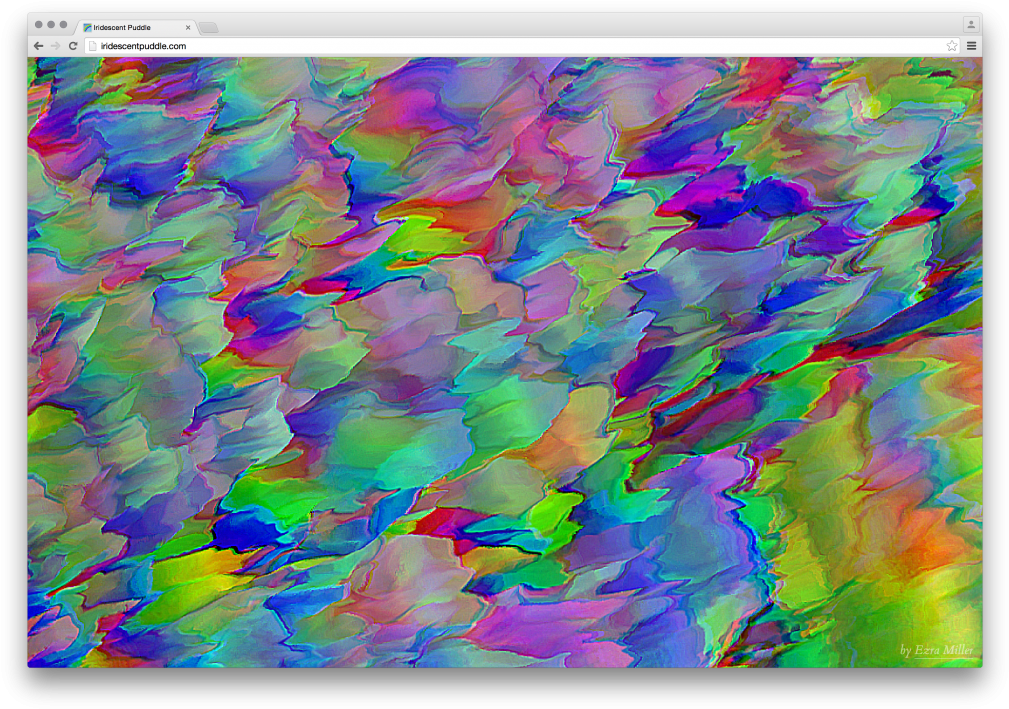Close the Iridescent Puddle tab

click(188, 28)
